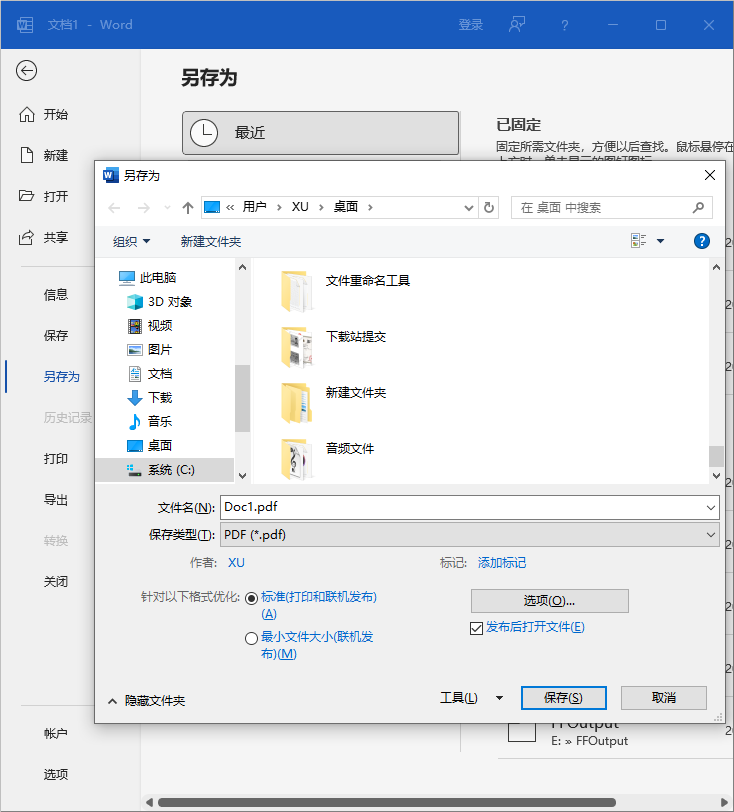Click the 最近 location button

pyautogui.click(x=321, y=133)
